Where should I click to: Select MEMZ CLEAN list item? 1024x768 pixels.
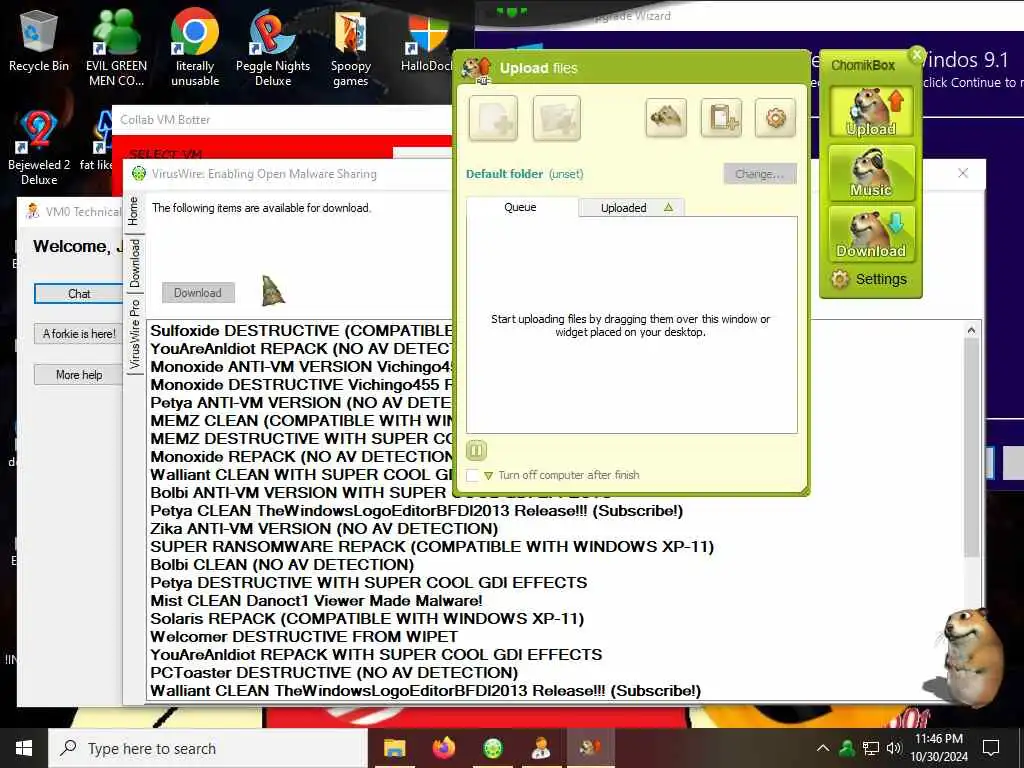coord(301,421)
